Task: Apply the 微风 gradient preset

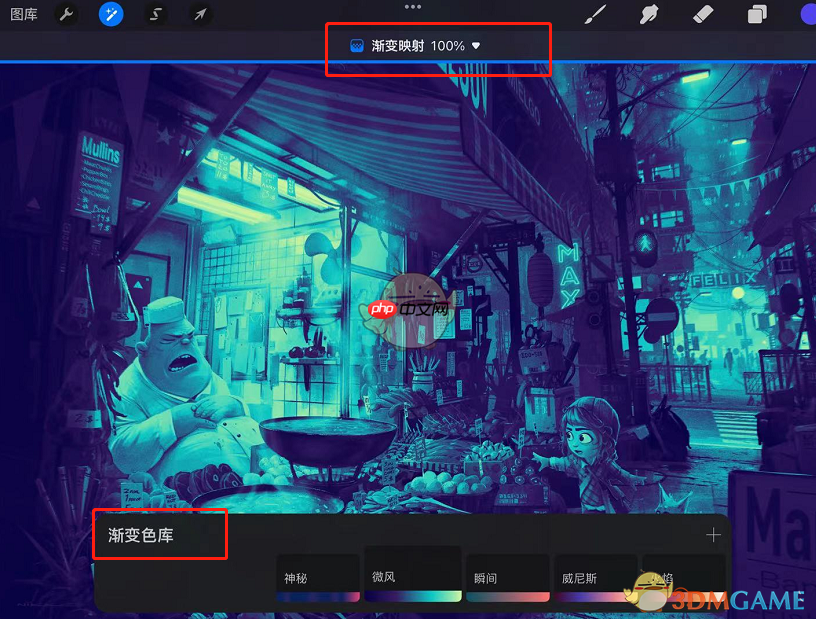Action: coord(412,578)
